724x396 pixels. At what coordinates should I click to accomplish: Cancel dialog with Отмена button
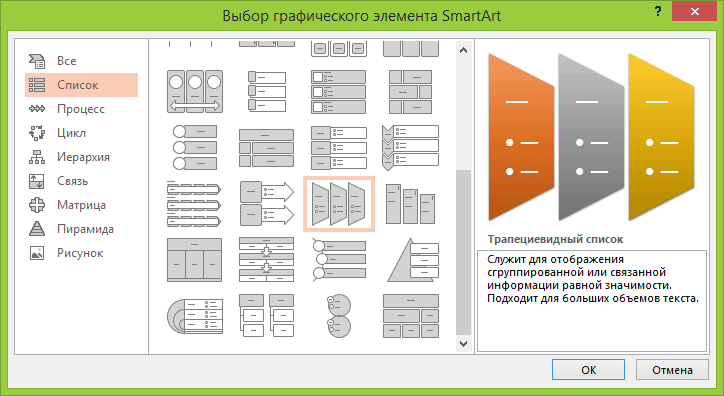tap(672, 370)
